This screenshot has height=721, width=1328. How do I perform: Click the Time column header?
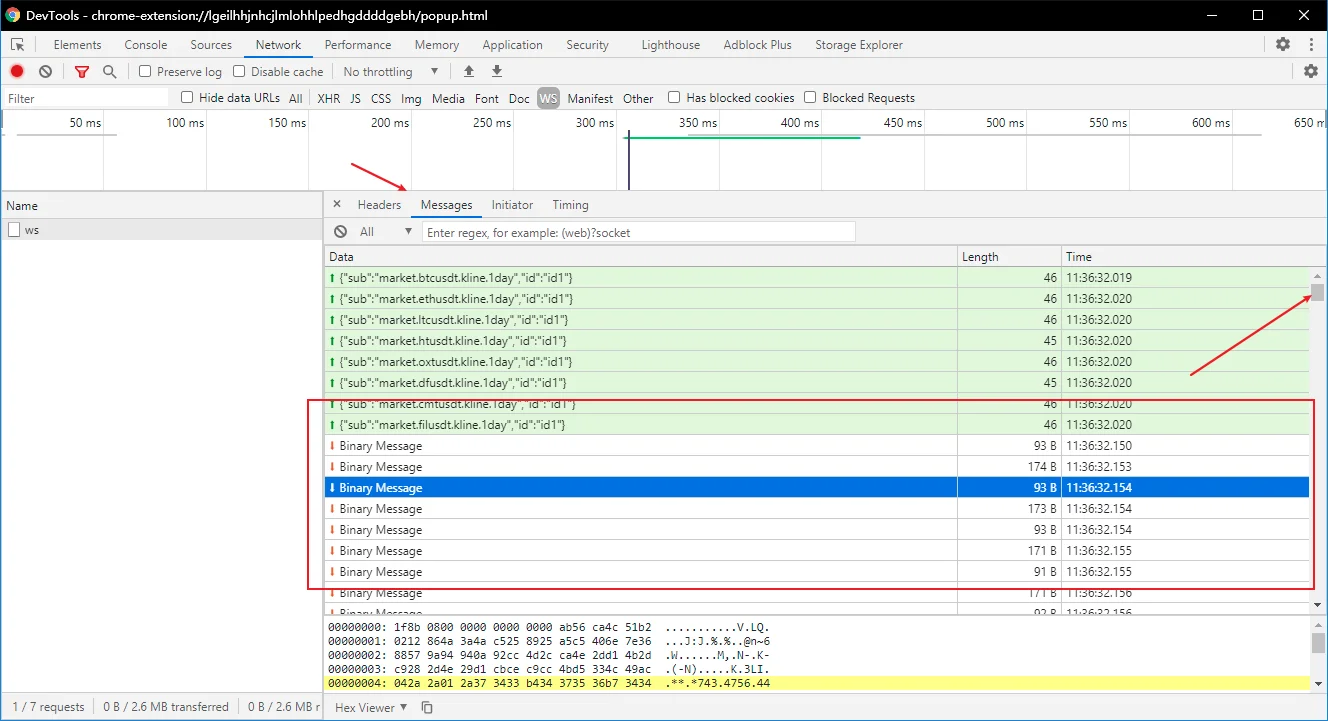pyautogui.click(x=1185, y=257)
